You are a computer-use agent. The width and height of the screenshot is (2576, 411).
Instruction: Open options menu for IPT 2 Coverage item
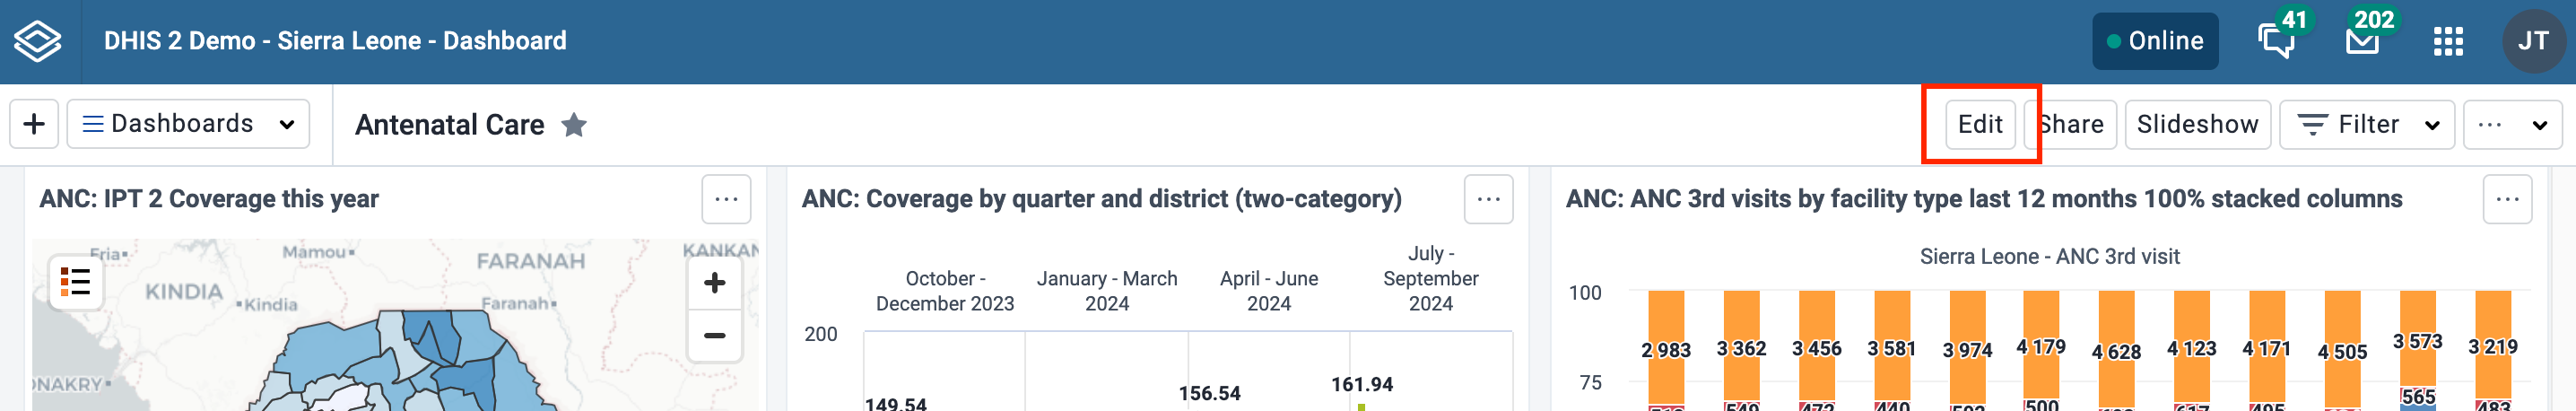click(726, 199)
